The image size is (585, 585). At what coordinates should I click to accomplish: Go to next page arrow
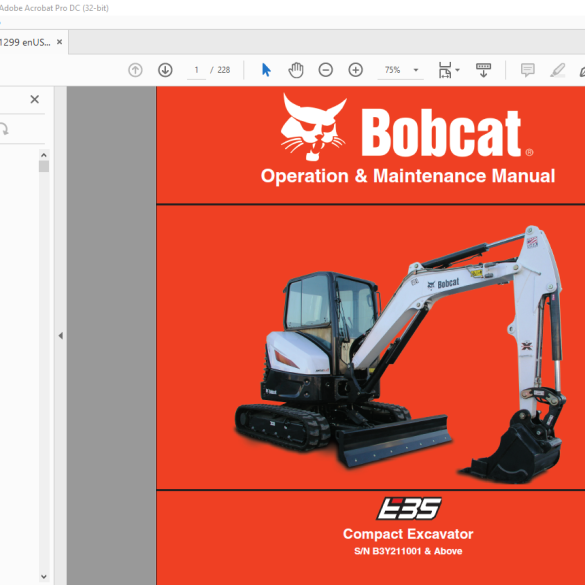pyautogui.click(x=165, y=70)
